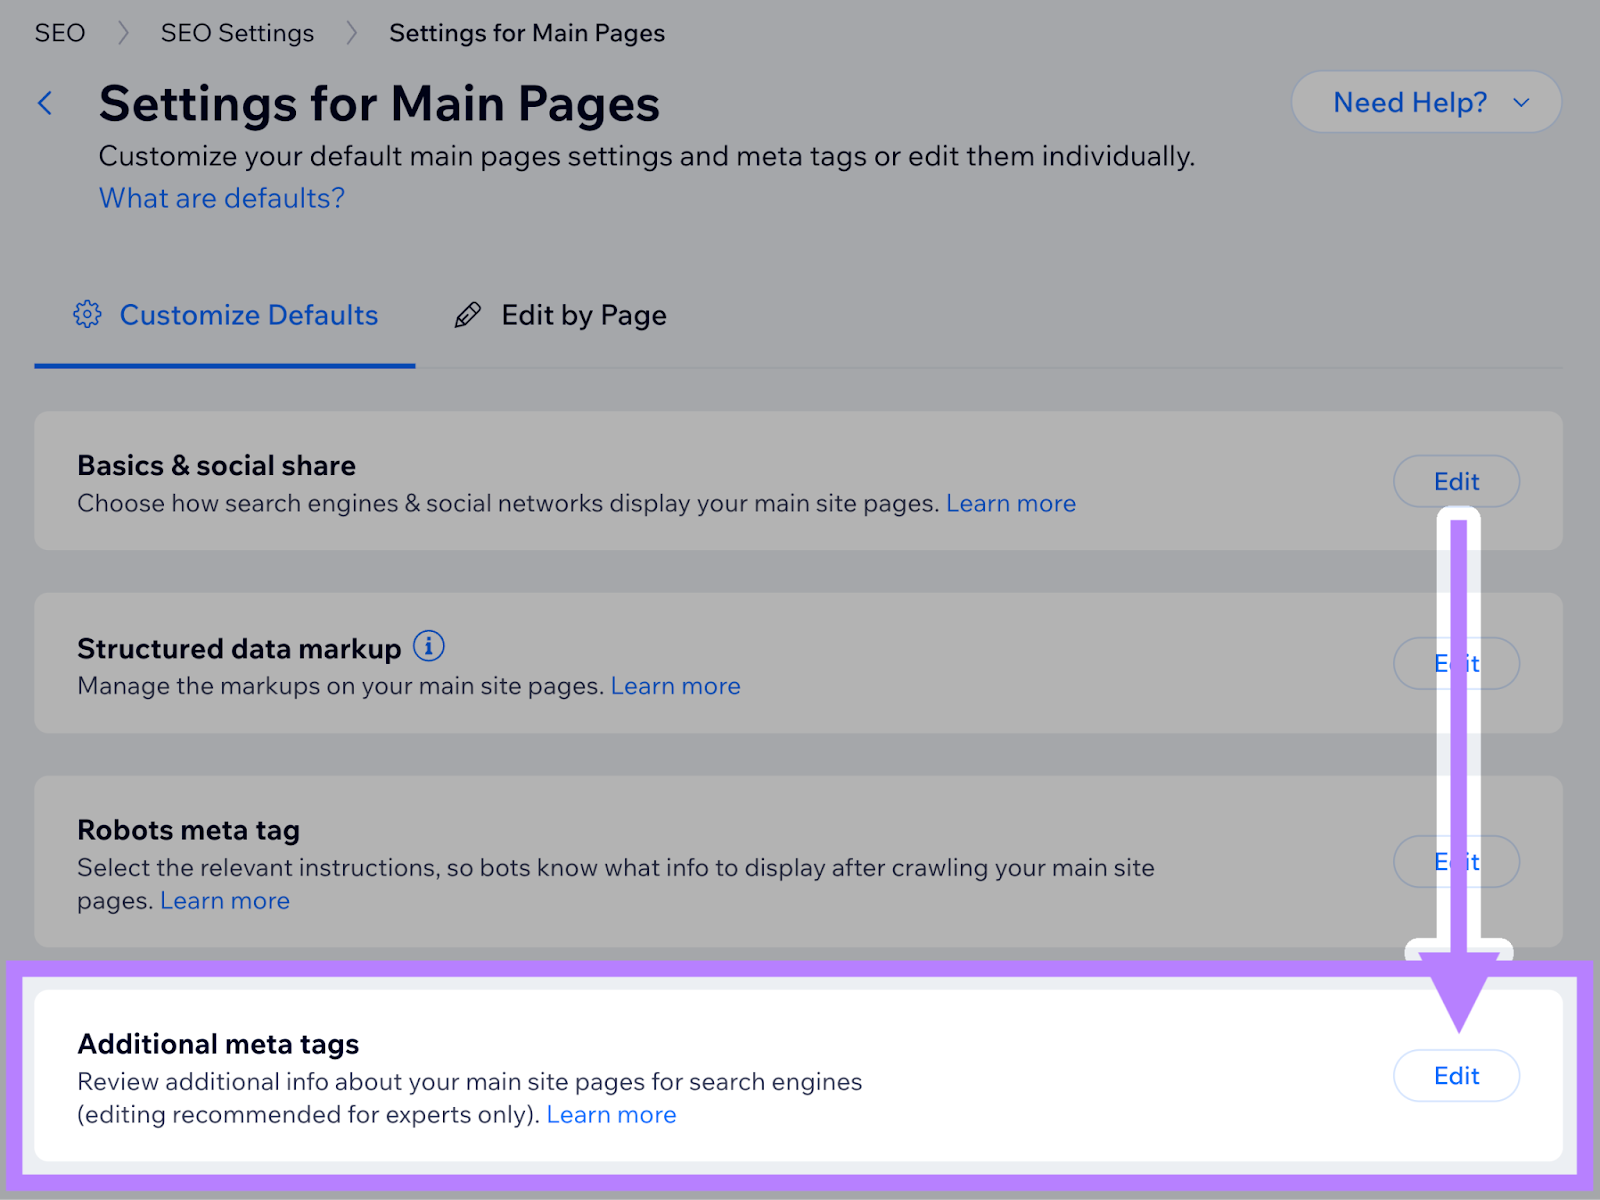Go to SEO in the breadcrumb
The height and width of the screenshot is (1200, 1600).
click(x=60, y=33)
